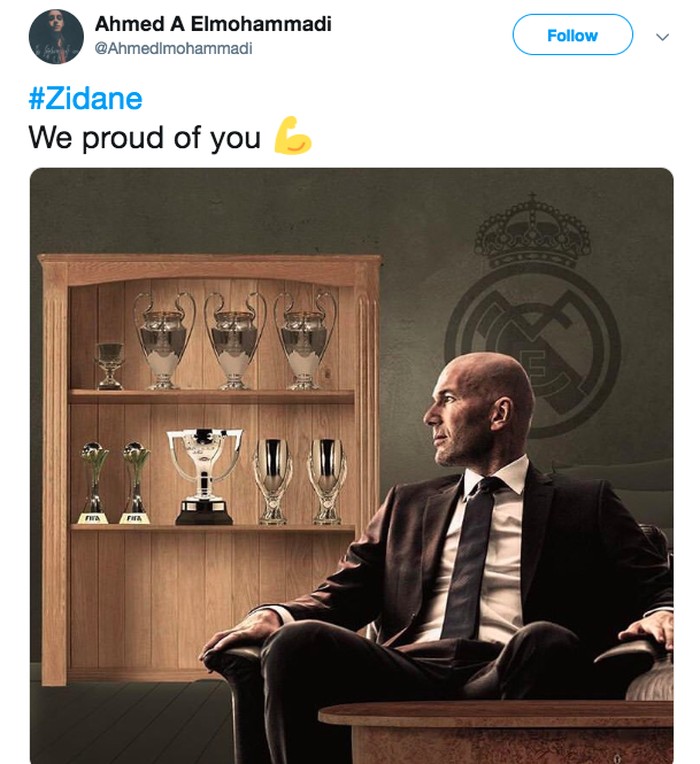Click the flexed biceps emoji
The width and height of the screenshot is (700, 764).
[292, 137]
